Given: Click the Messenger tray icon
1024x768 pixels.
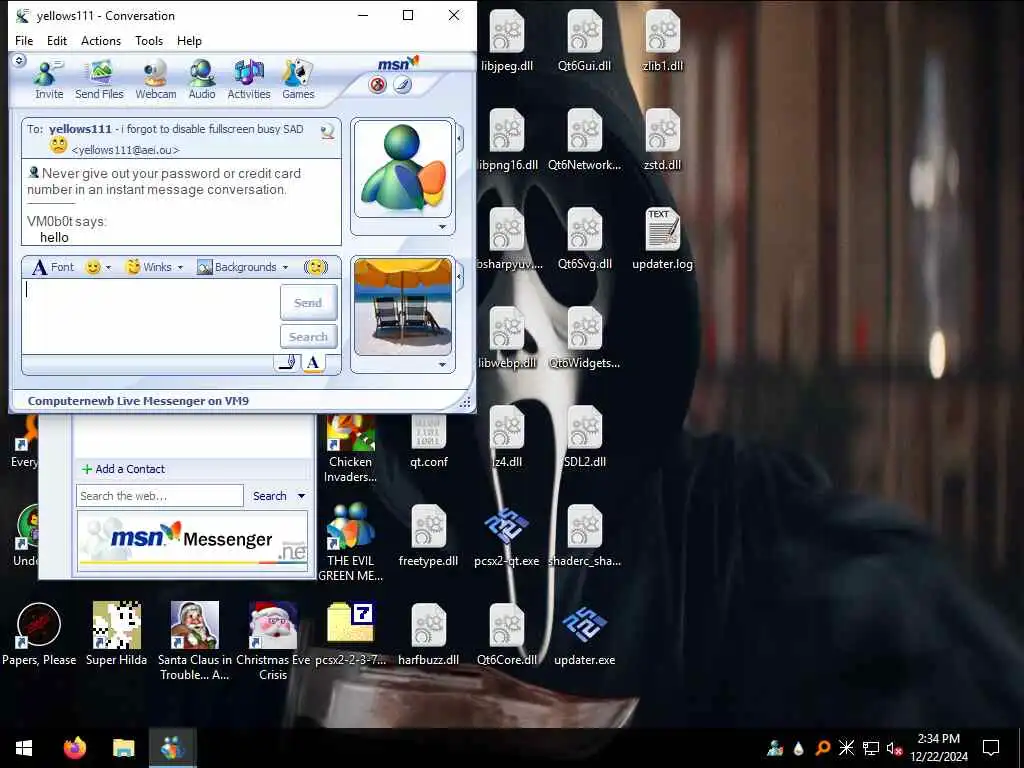Looking at the screenshot, I should [x=775, y=748].
